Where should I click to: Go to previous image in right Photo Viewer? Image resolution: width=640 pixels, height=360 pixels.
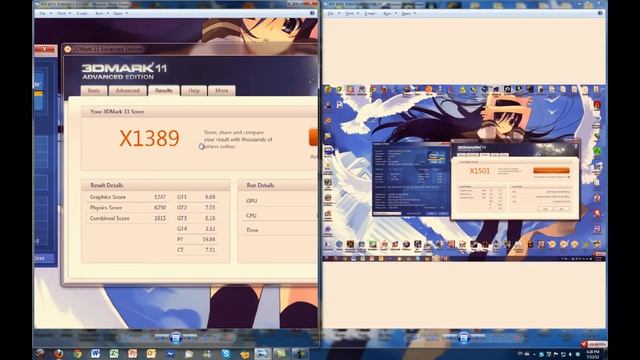(450, 338)
